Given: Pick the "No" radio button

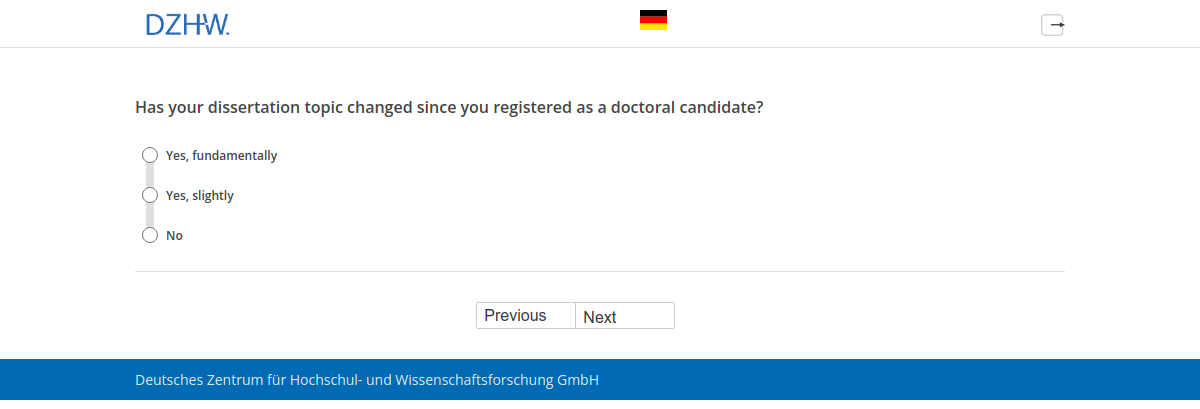Looking at the screenshot, I should 150,235.
